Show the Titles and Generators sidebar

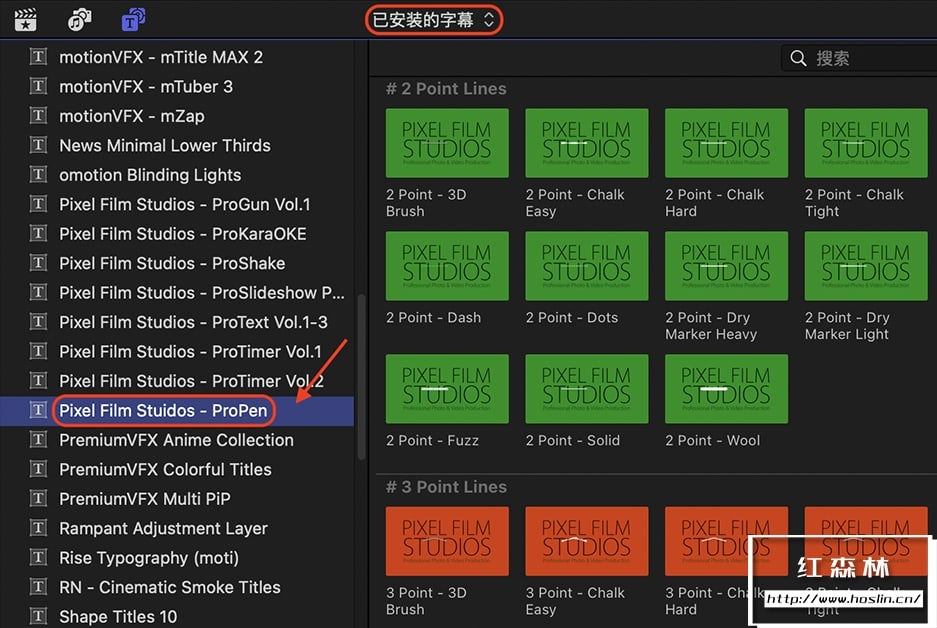[133, 20]
